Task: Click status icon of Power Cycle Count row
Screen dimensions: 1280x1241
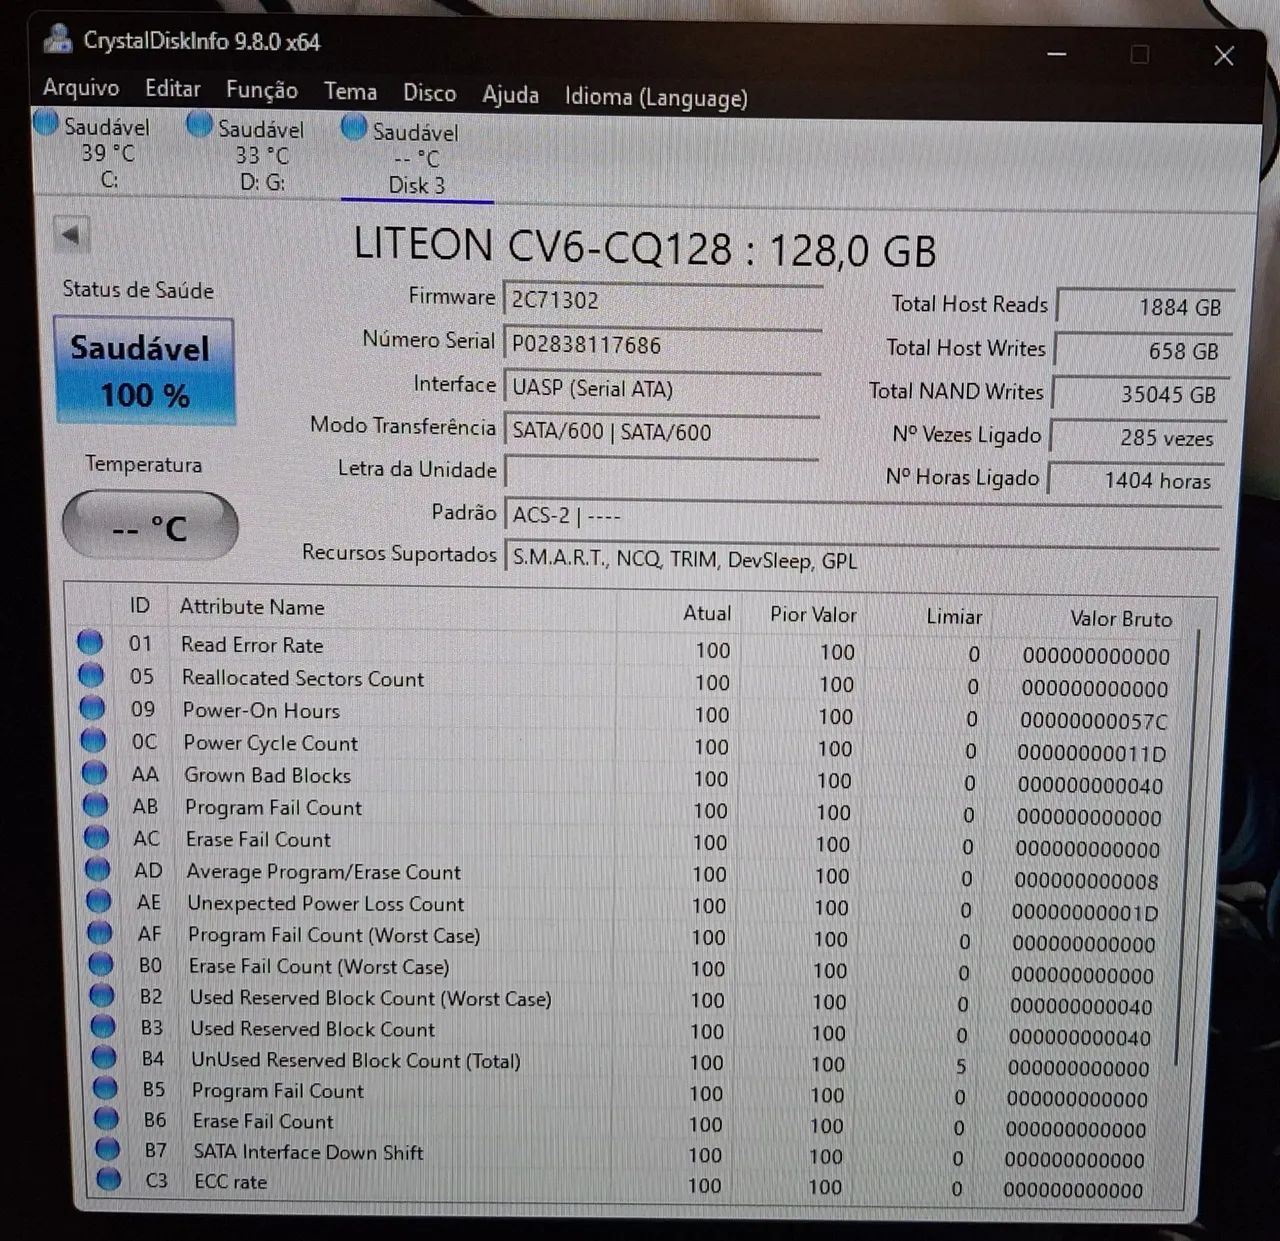Action: (x=93, y=740)
